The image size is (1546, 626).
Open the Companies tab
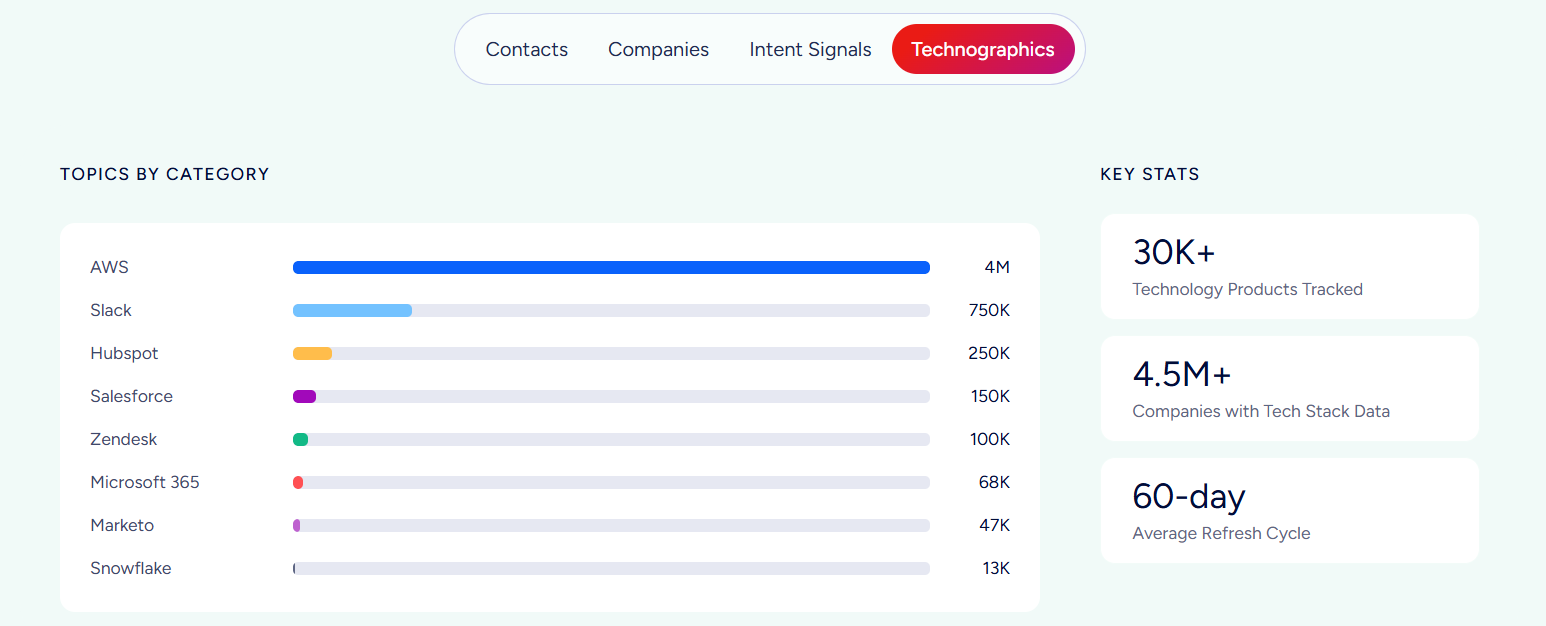tap(658, 49)
